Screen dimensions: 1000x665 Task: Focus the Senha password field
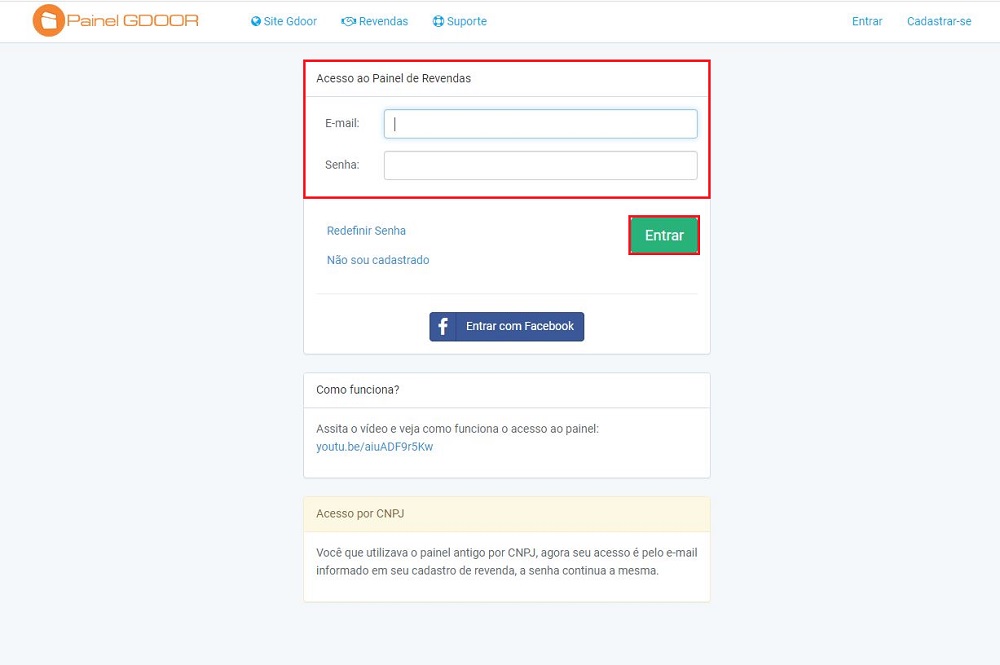[540, 165]
